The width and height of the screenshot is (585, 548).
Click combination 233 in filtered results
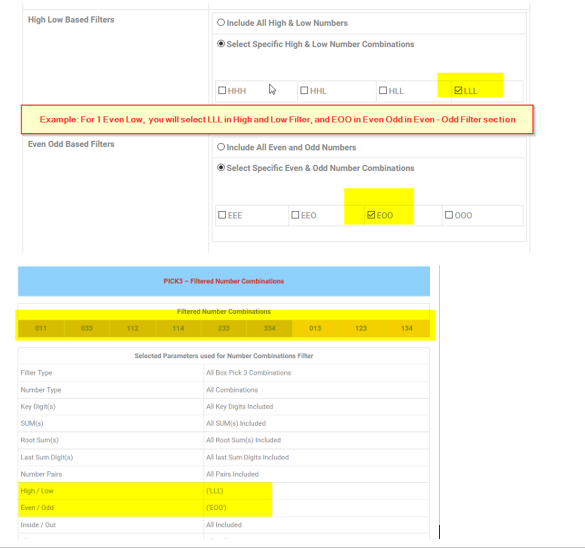pos(224,328)
